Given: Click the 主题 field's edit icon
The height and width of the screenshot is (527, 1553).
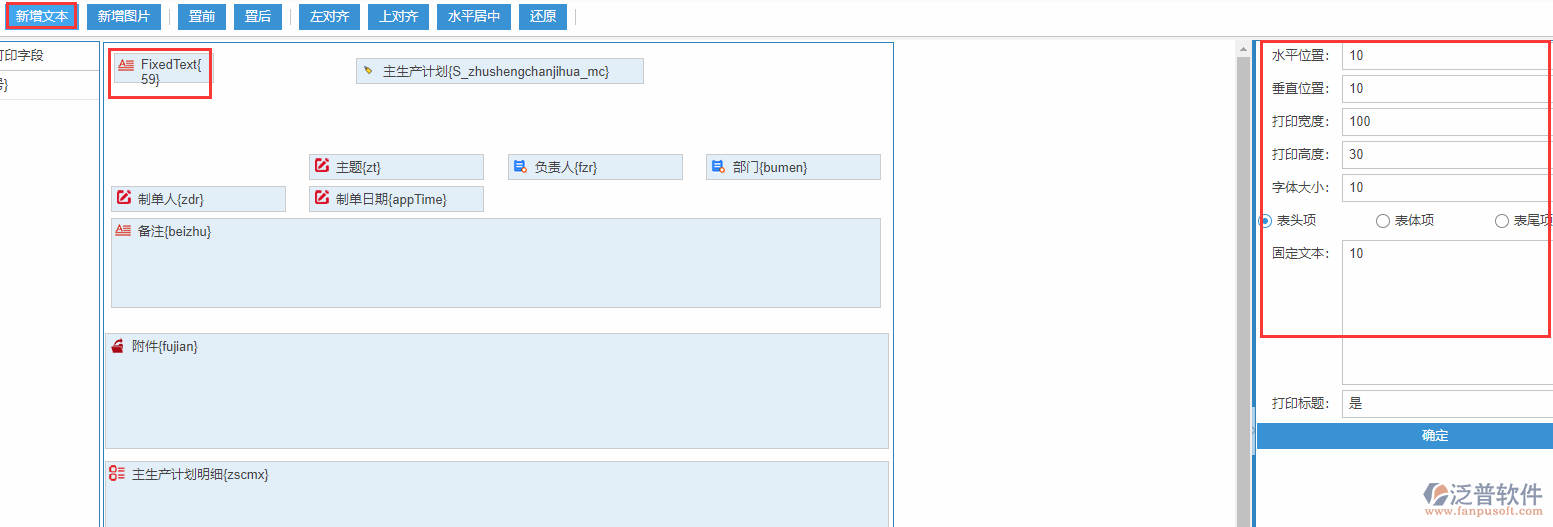Looking at the screenshot, I should coord(321,166).
